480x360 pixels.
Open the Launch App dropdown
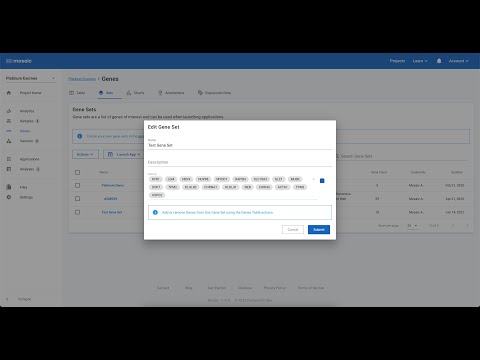[124, 154]
